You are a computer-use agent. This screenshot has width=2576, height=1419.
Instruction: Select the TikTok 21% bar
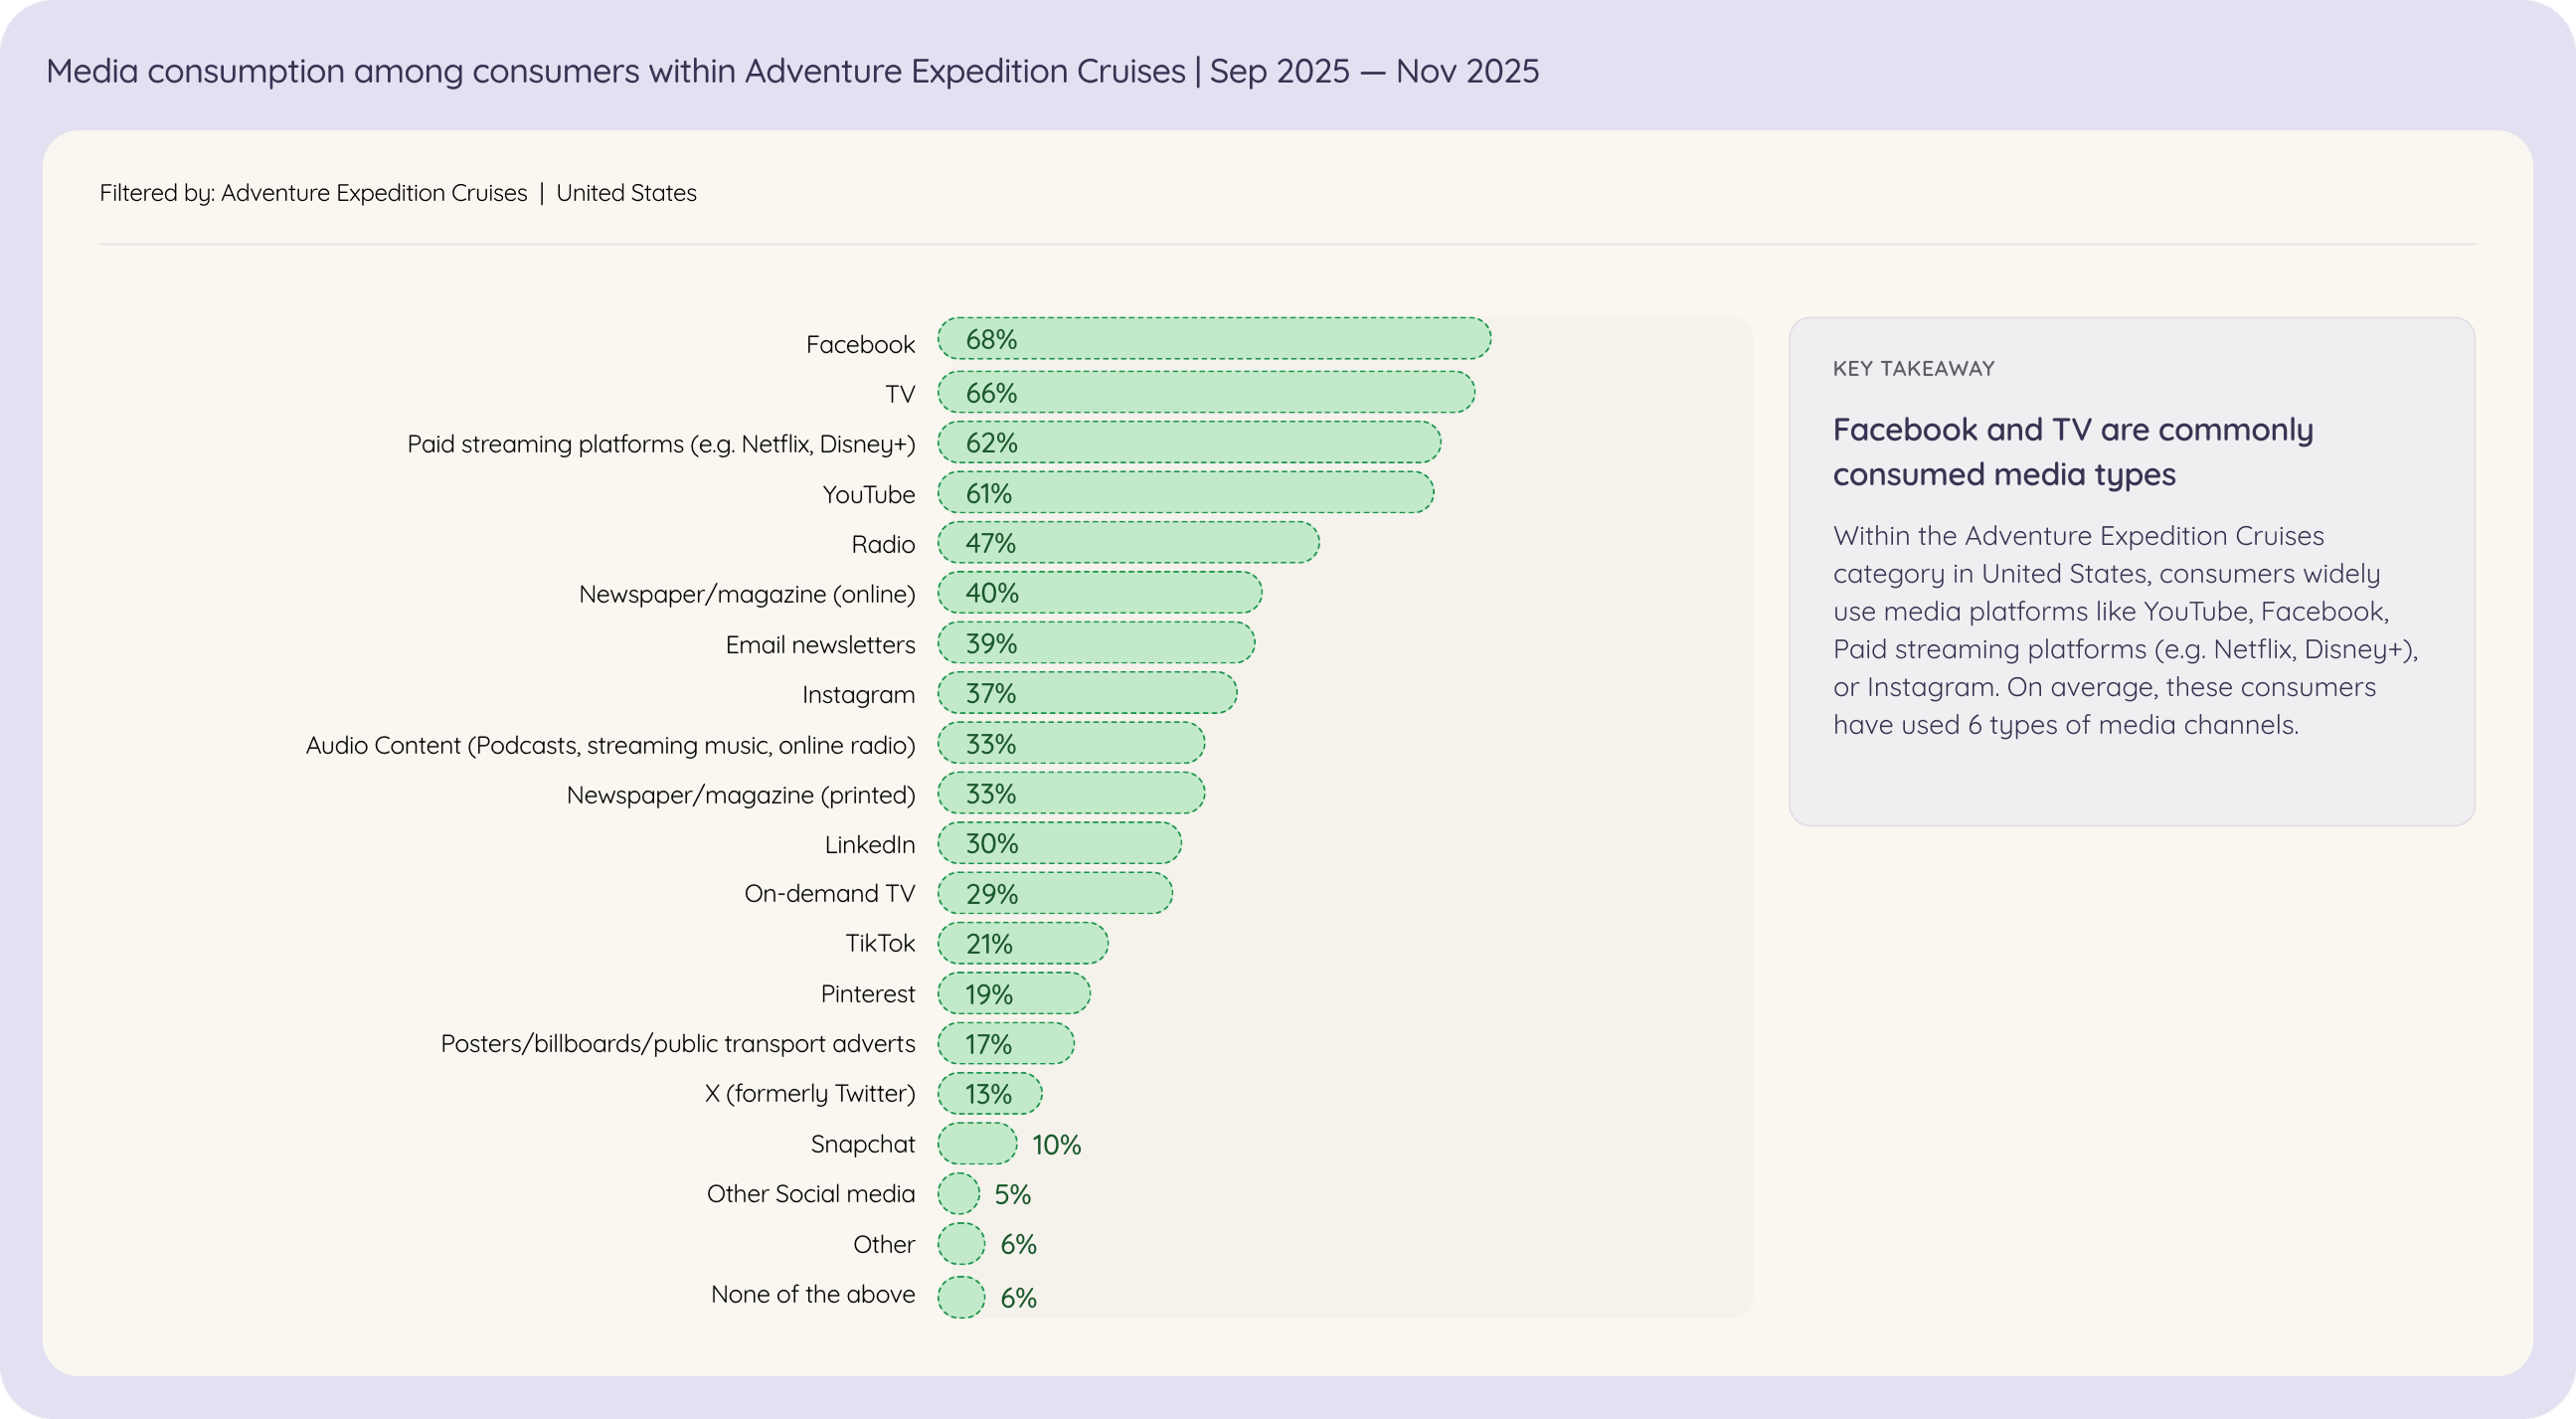click(1022, 943)
